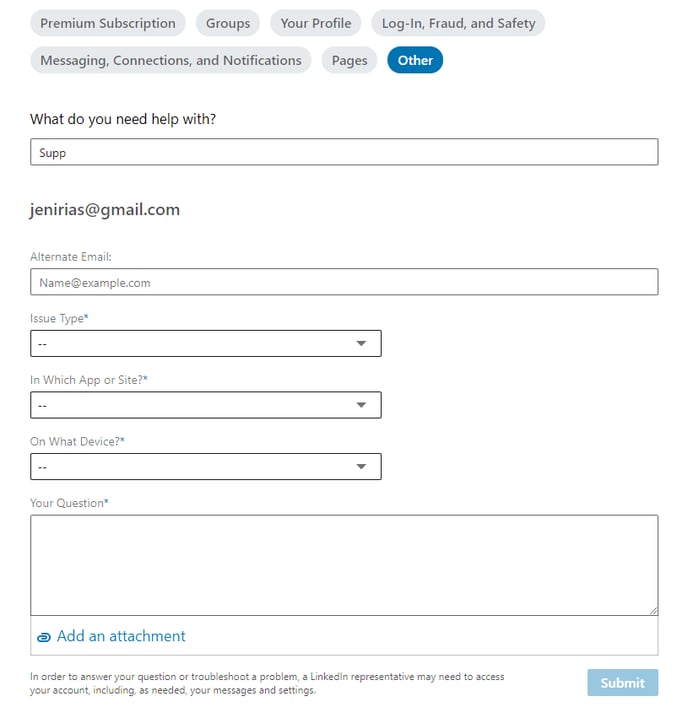Click inside the Your Question text area
Viewport: 688px width, 718px height.
pyautogui.click(x=344, y=566)
